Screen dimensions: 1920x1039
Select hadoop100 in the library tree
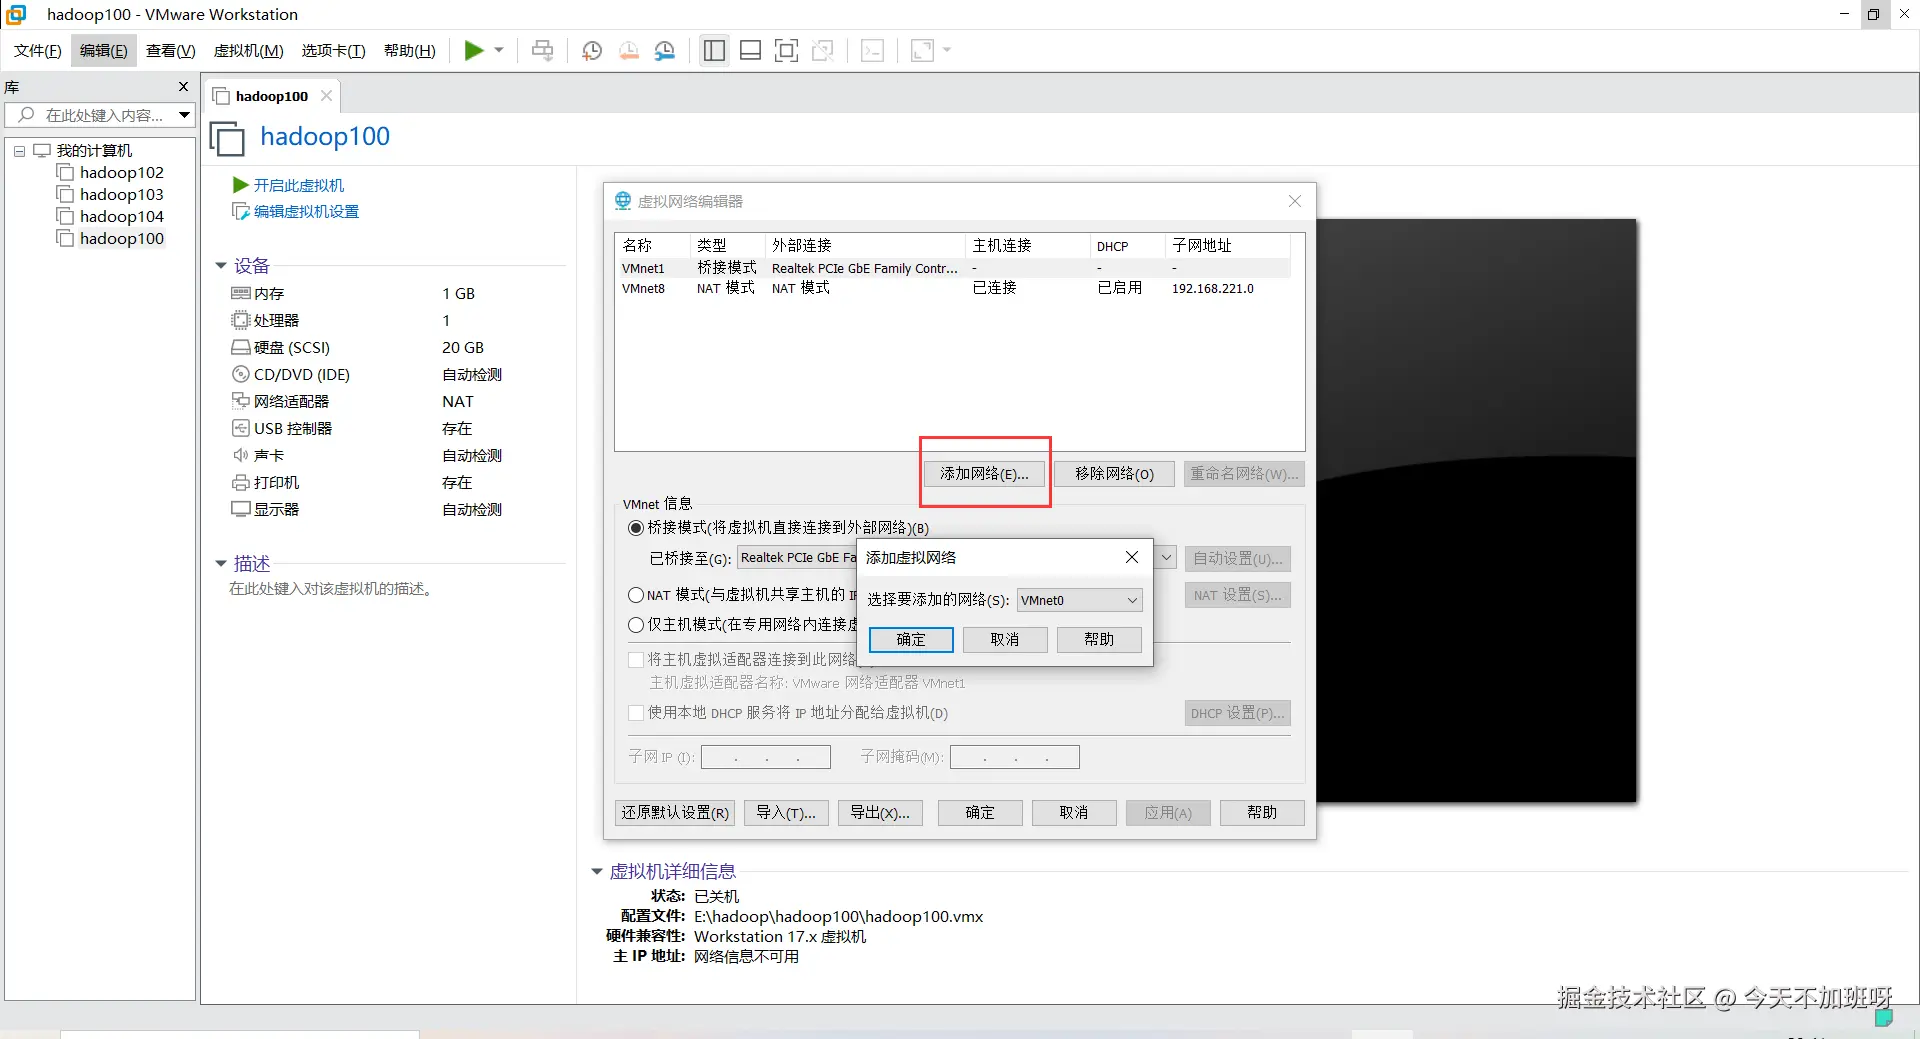(121, 238)
